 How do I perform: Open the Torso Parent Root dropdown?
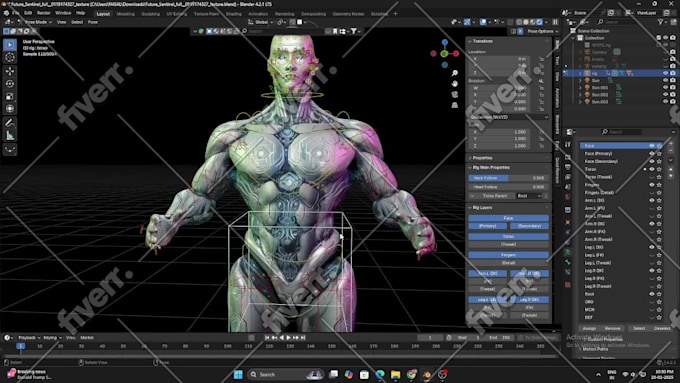click(x=529, y=196)
